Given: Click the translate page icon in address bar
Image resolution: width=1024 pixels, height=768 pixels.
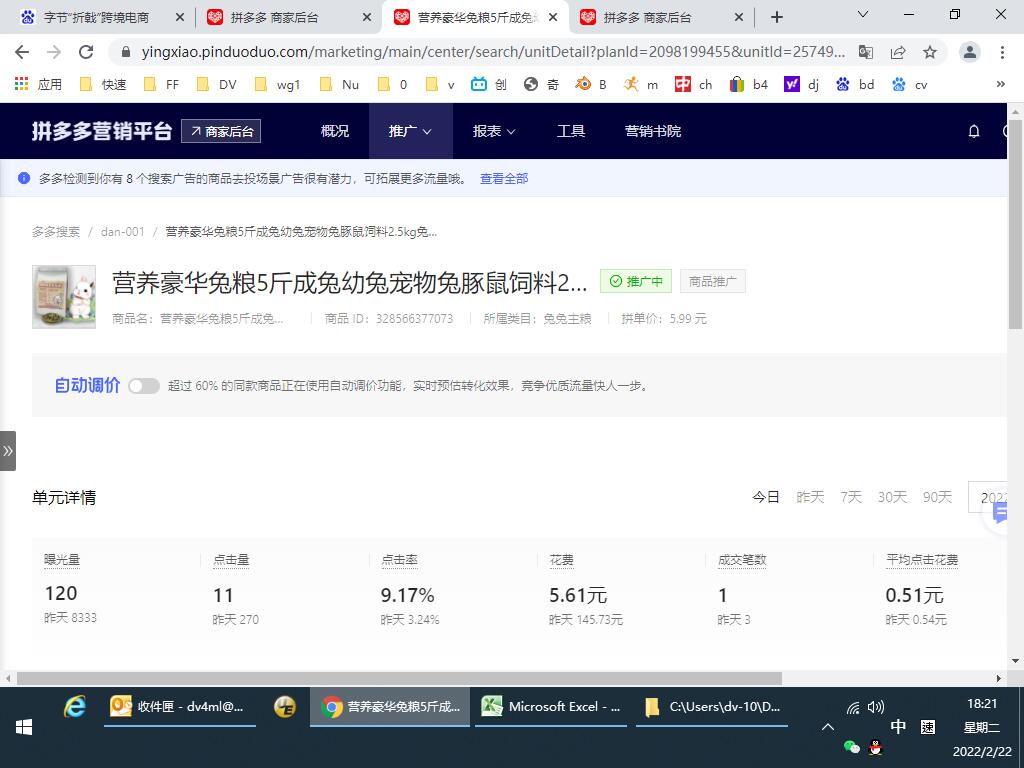Looking at the screenshot, I should point(866,52).
